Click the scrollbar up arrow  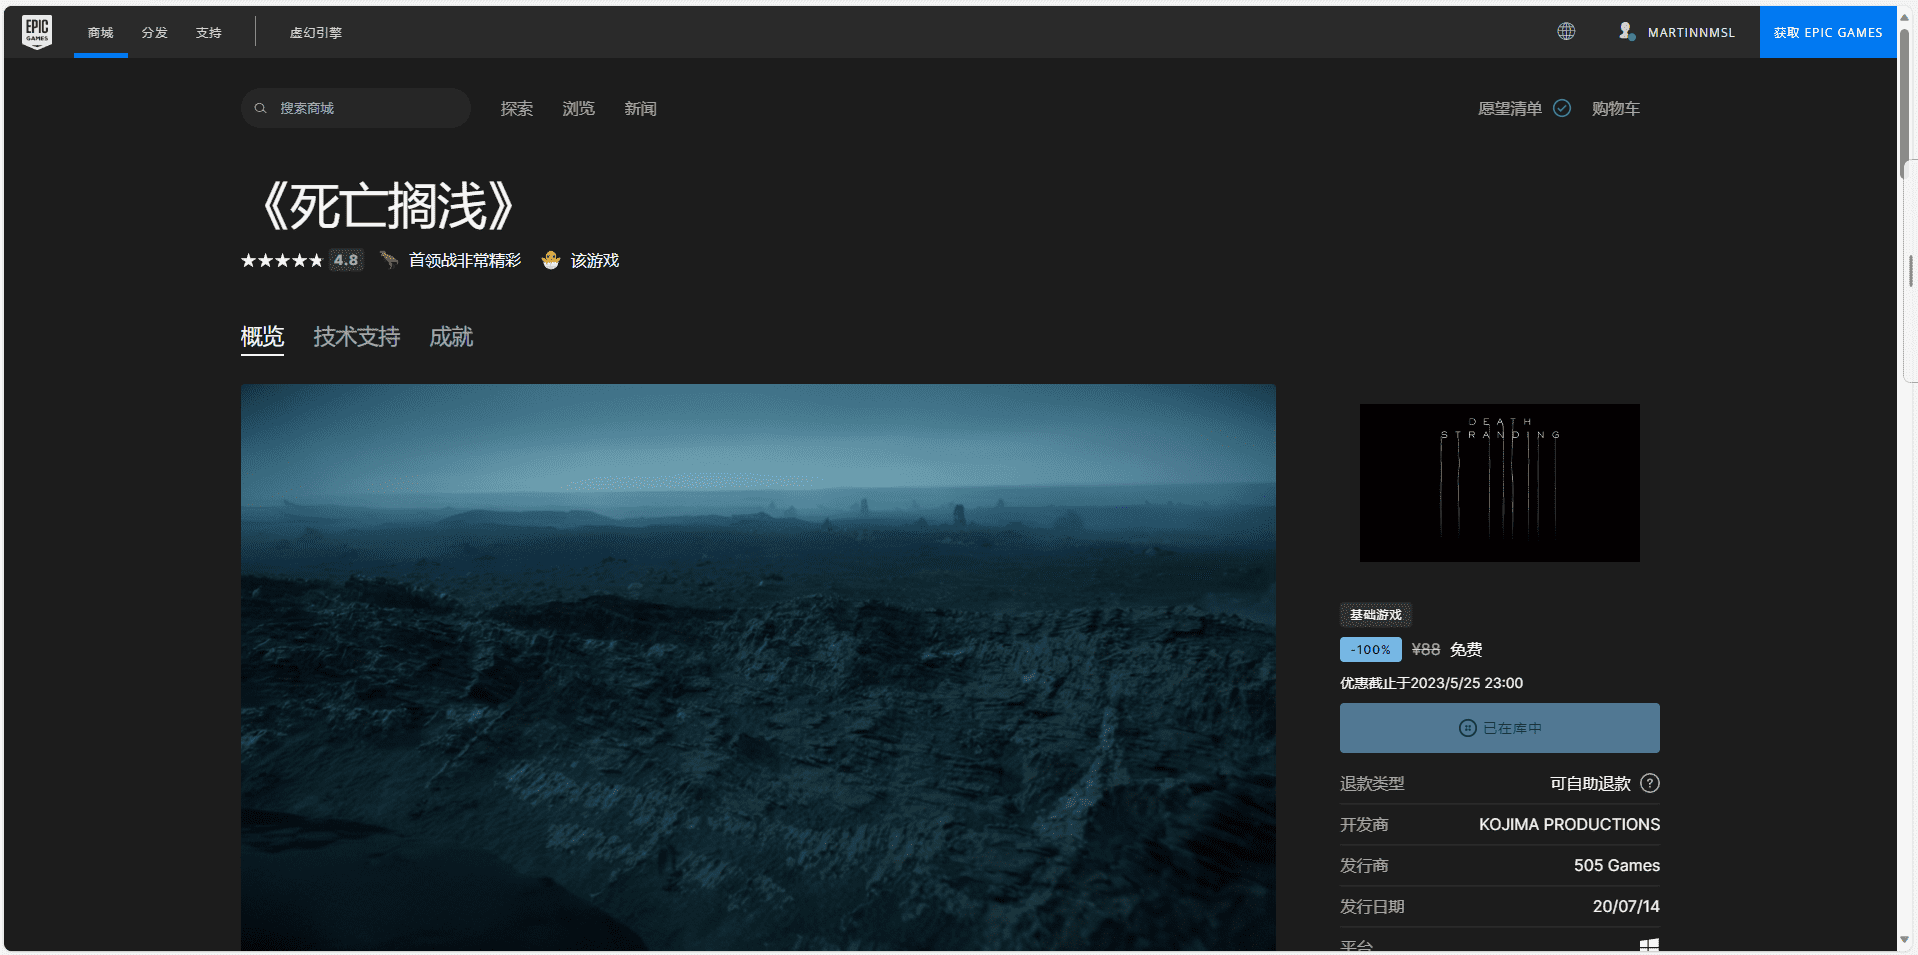click(x=1905, y=16)
